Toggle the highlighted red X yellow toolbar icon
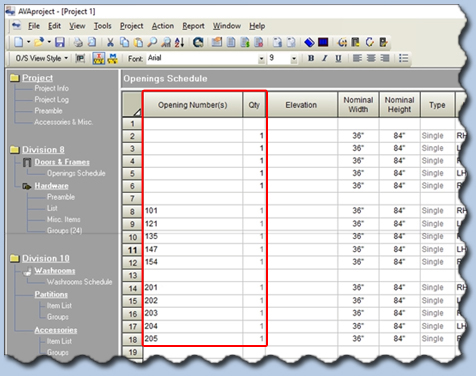The width and height of the screenshot is (476, 376). click(99, 59)
